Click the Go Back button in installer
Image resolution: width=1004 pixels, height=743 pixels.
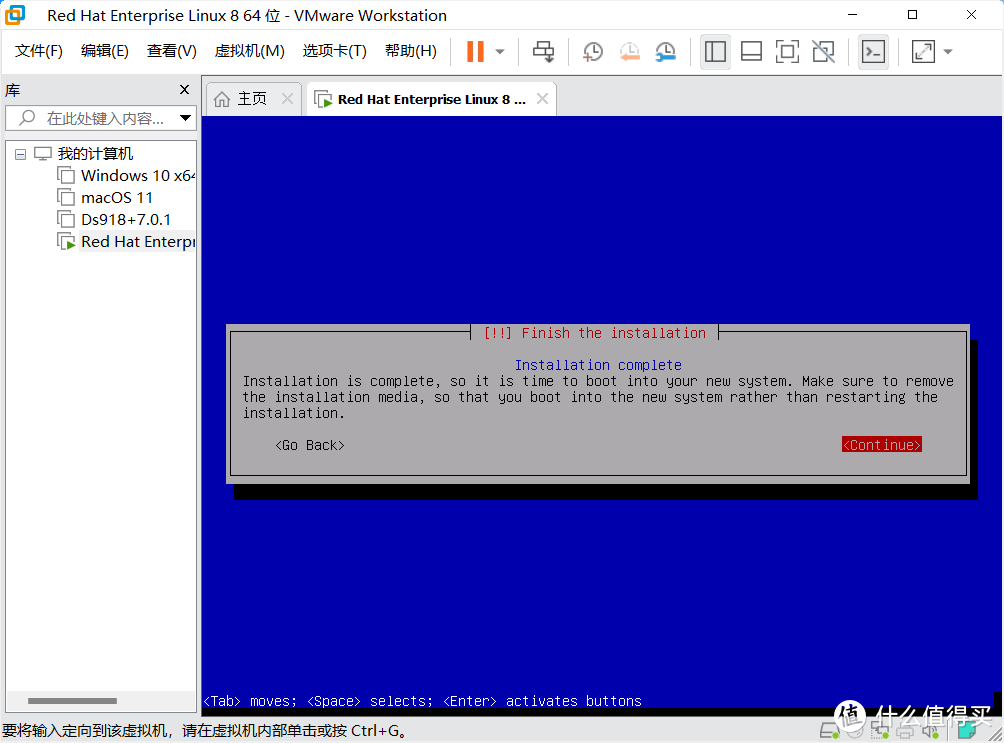pos(310,445)
